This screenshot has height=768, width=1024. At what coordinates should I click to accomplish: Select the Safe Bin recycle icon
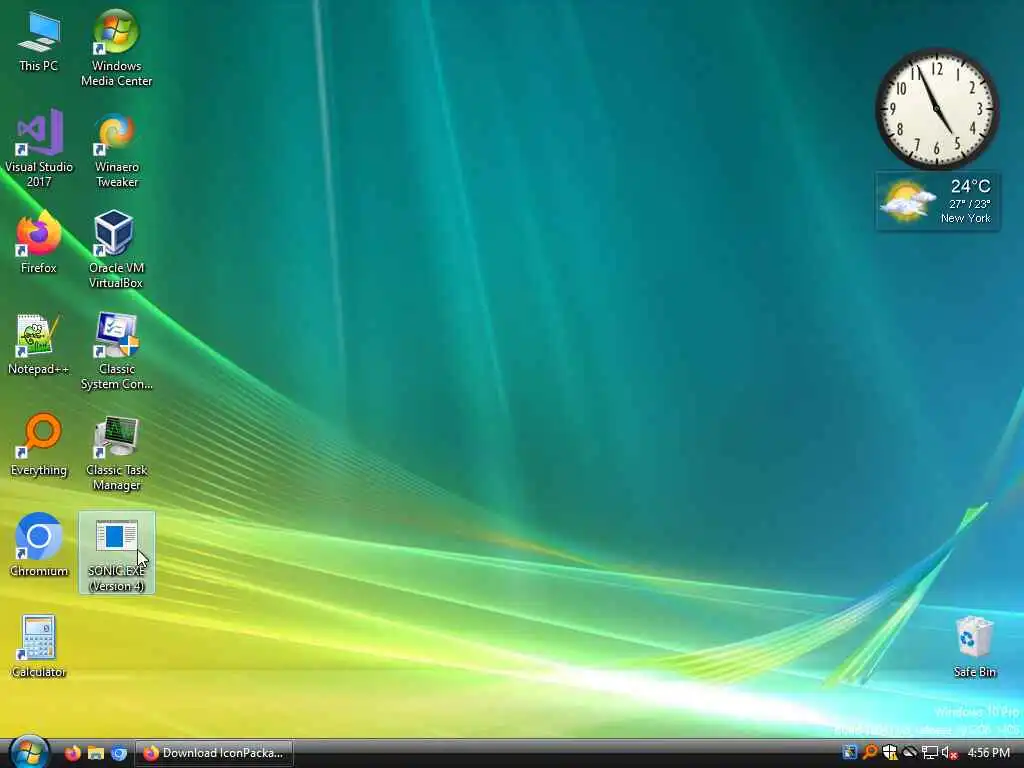point(974,647)
